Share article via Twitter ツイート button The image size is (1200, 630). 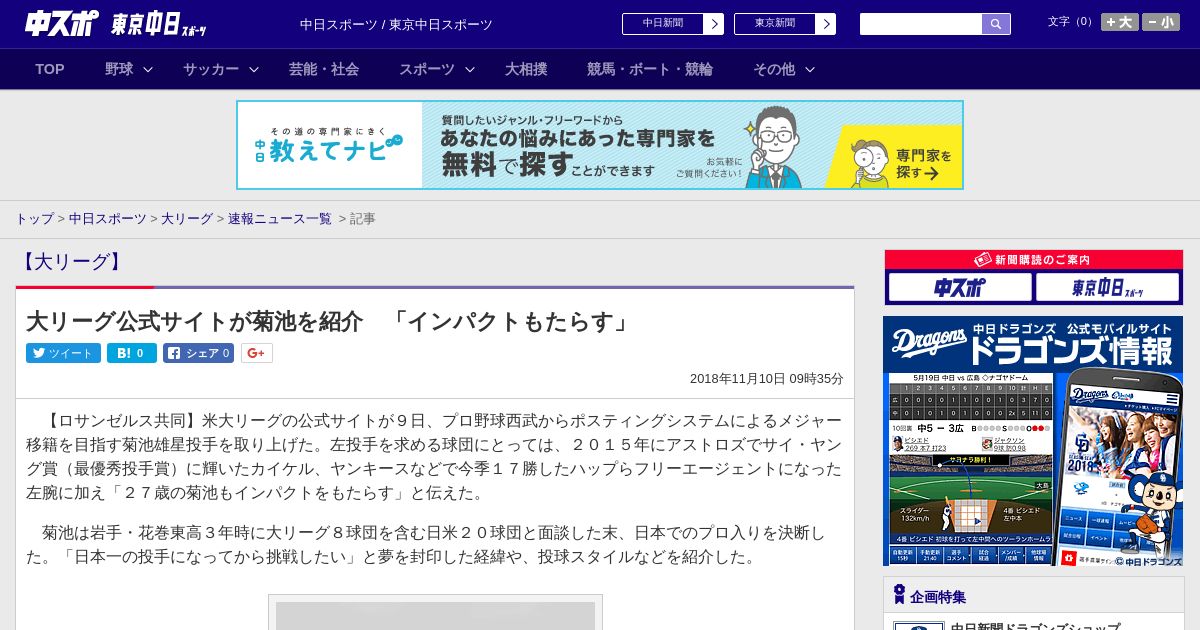tap(63, 353)
